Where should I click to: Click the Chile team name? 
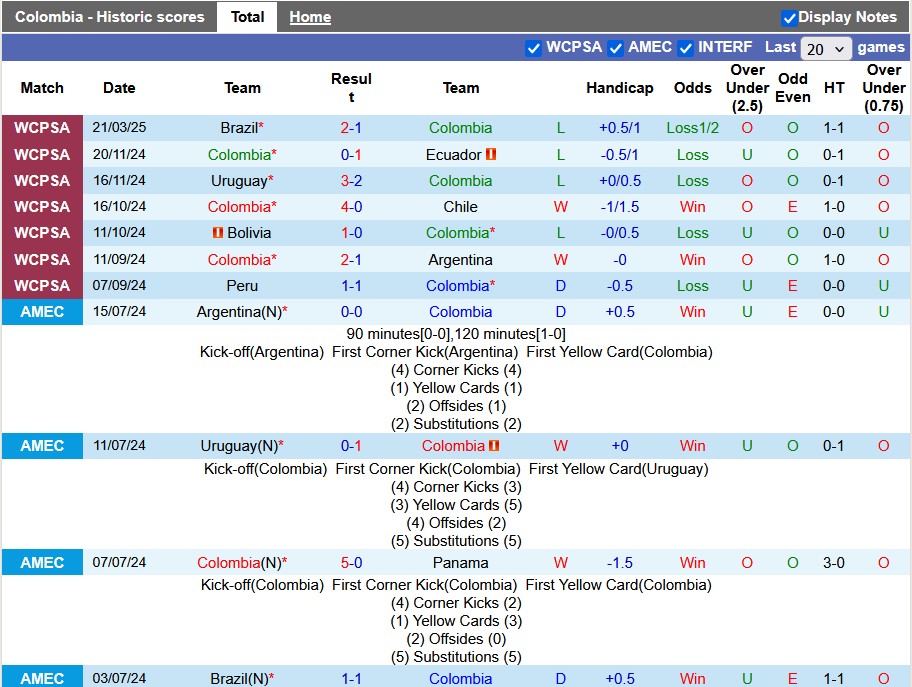[460, 207]
